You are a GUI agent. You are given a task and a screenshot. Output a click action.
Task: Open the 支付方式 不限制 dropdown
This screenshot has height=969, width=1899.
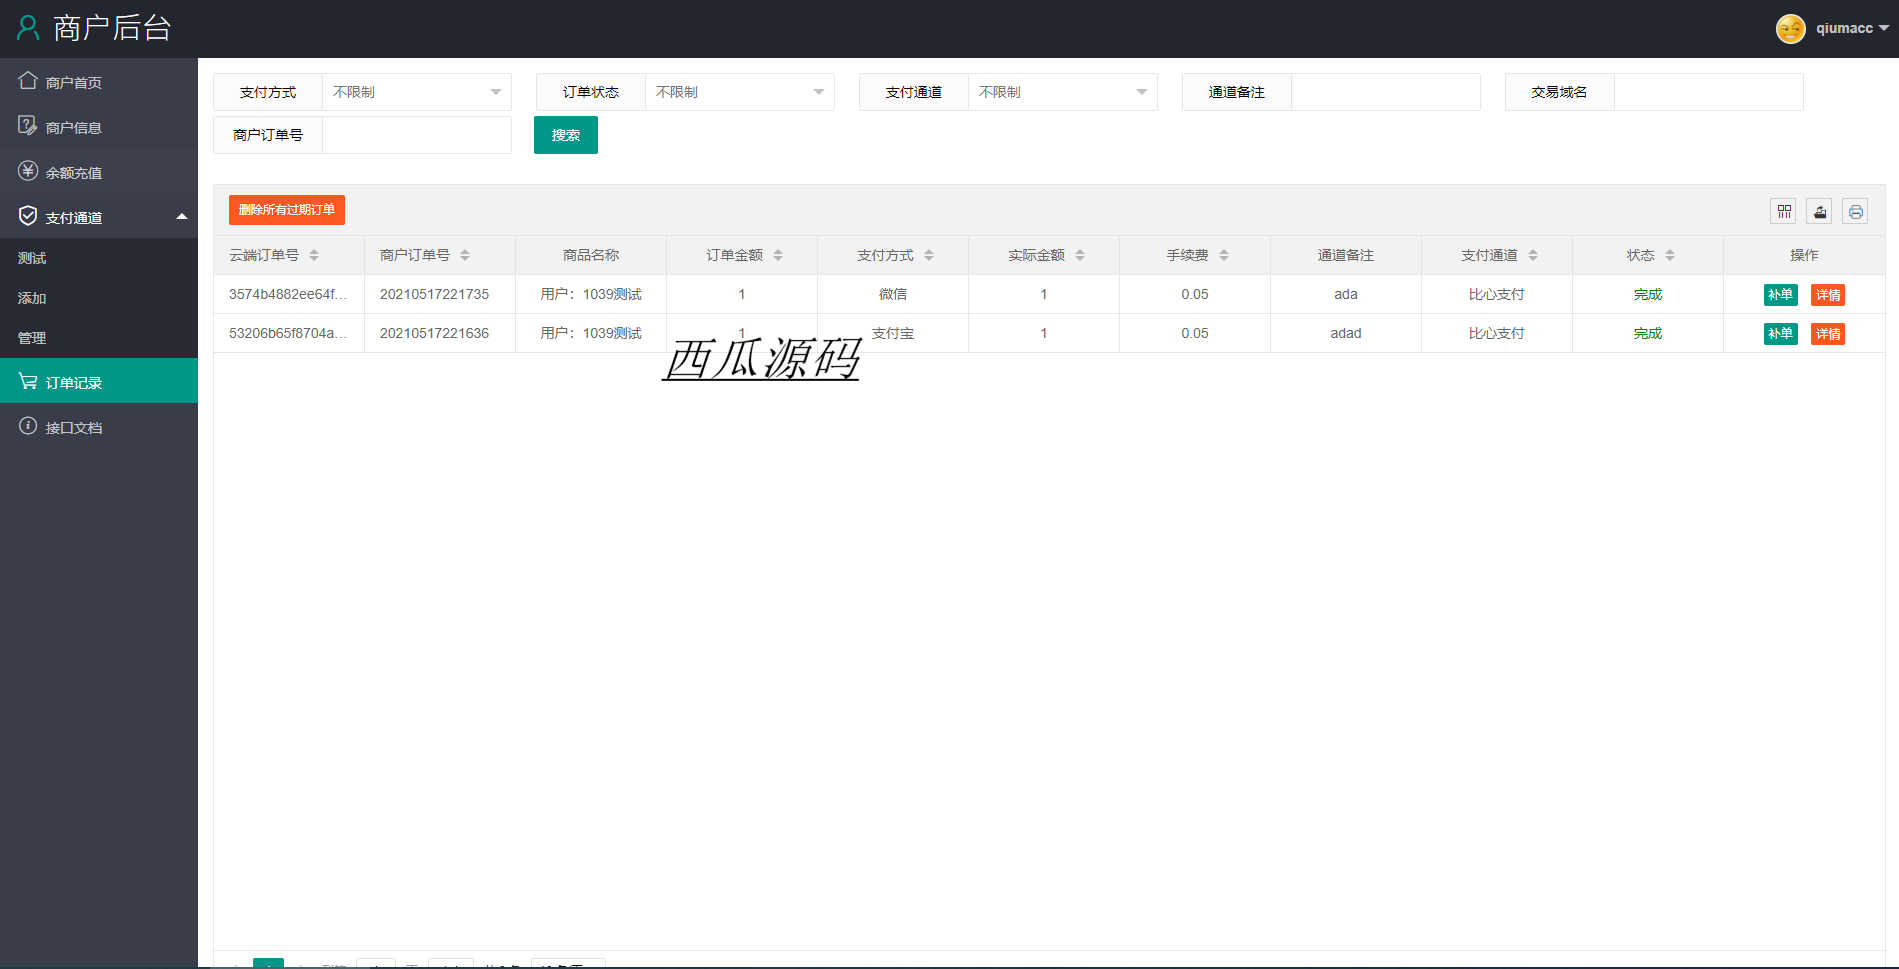click(x=416, y=91)
